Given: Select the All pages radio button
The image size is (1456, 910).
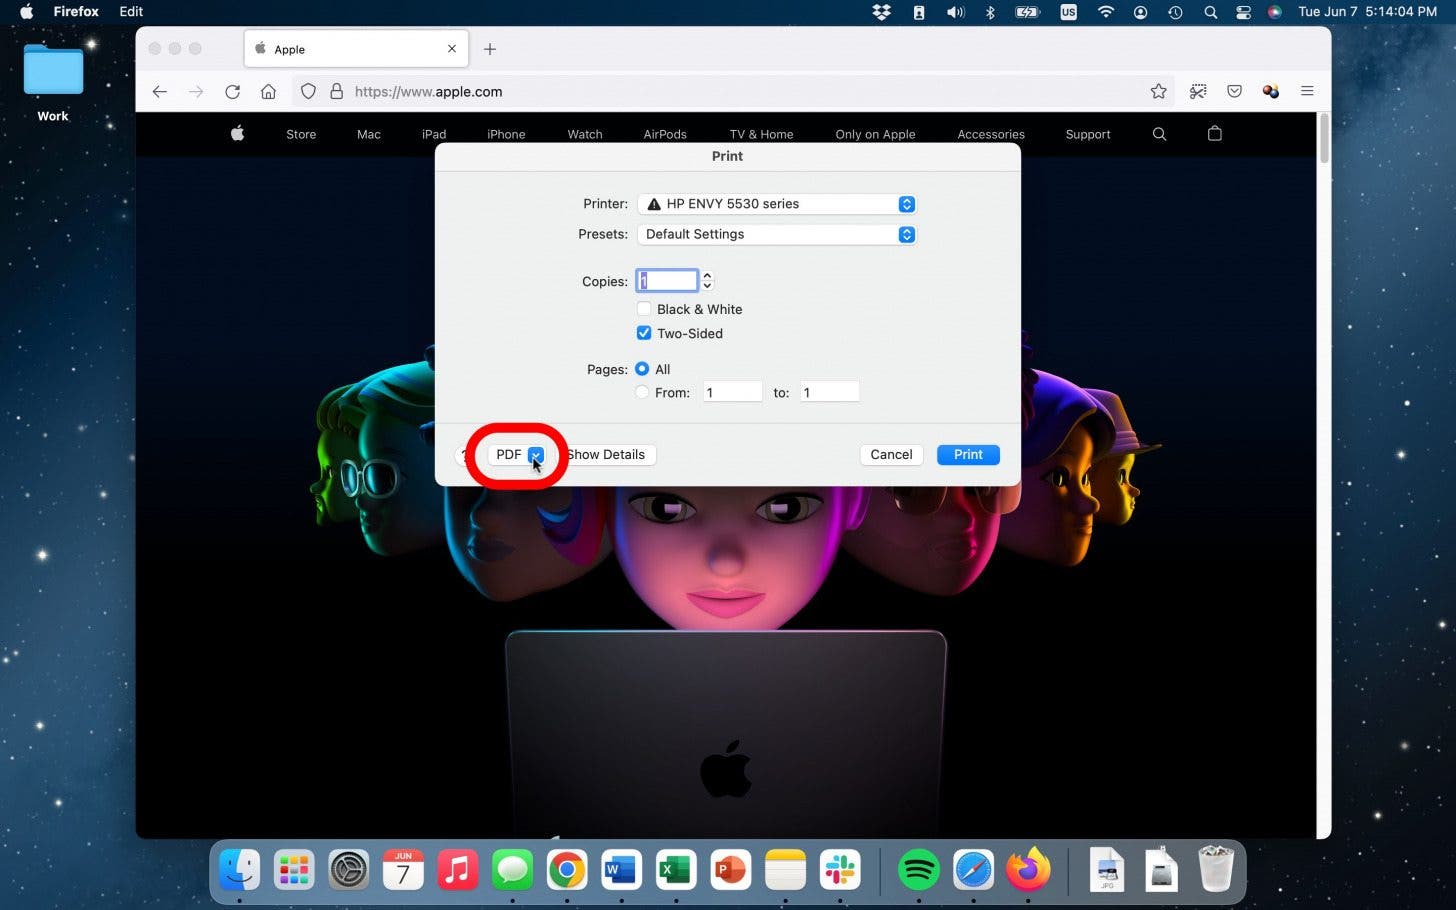Looking at the screenshot, I should [642, 369].
